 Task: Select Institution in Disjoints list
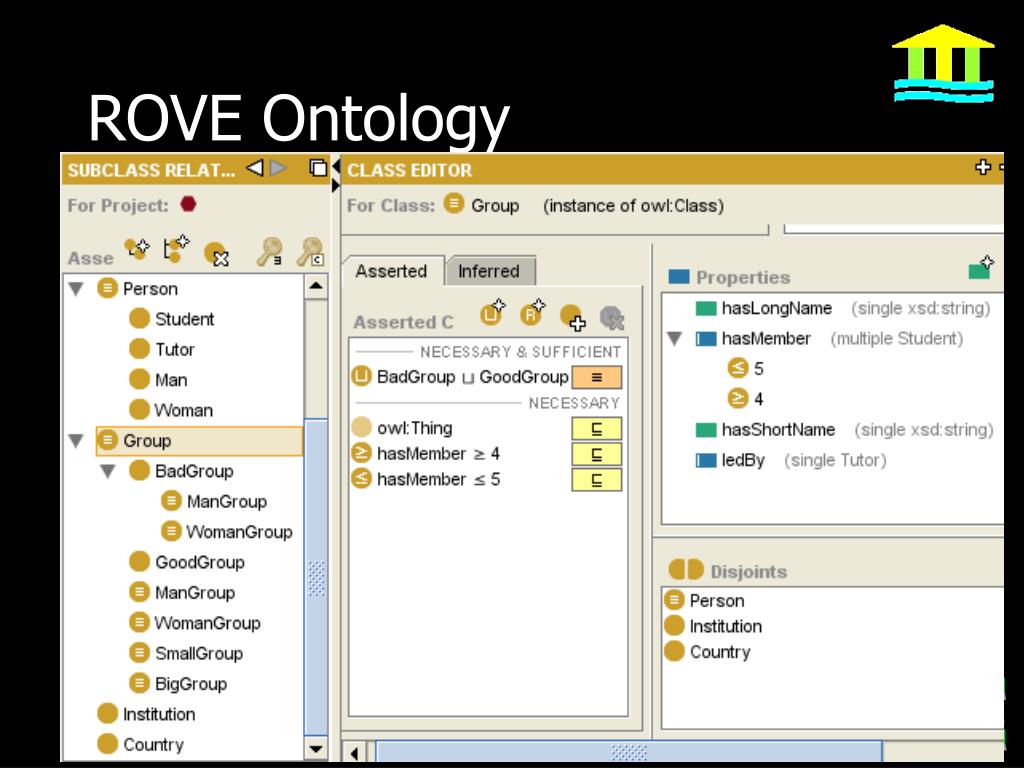[713, 626]
